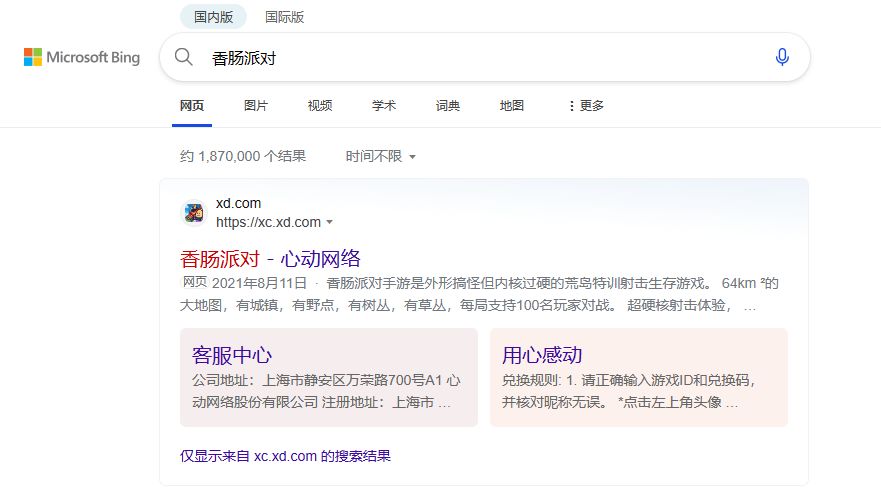
Task: Open the 香肠派对 - 心动网络 result link
Action: (270, 259)
